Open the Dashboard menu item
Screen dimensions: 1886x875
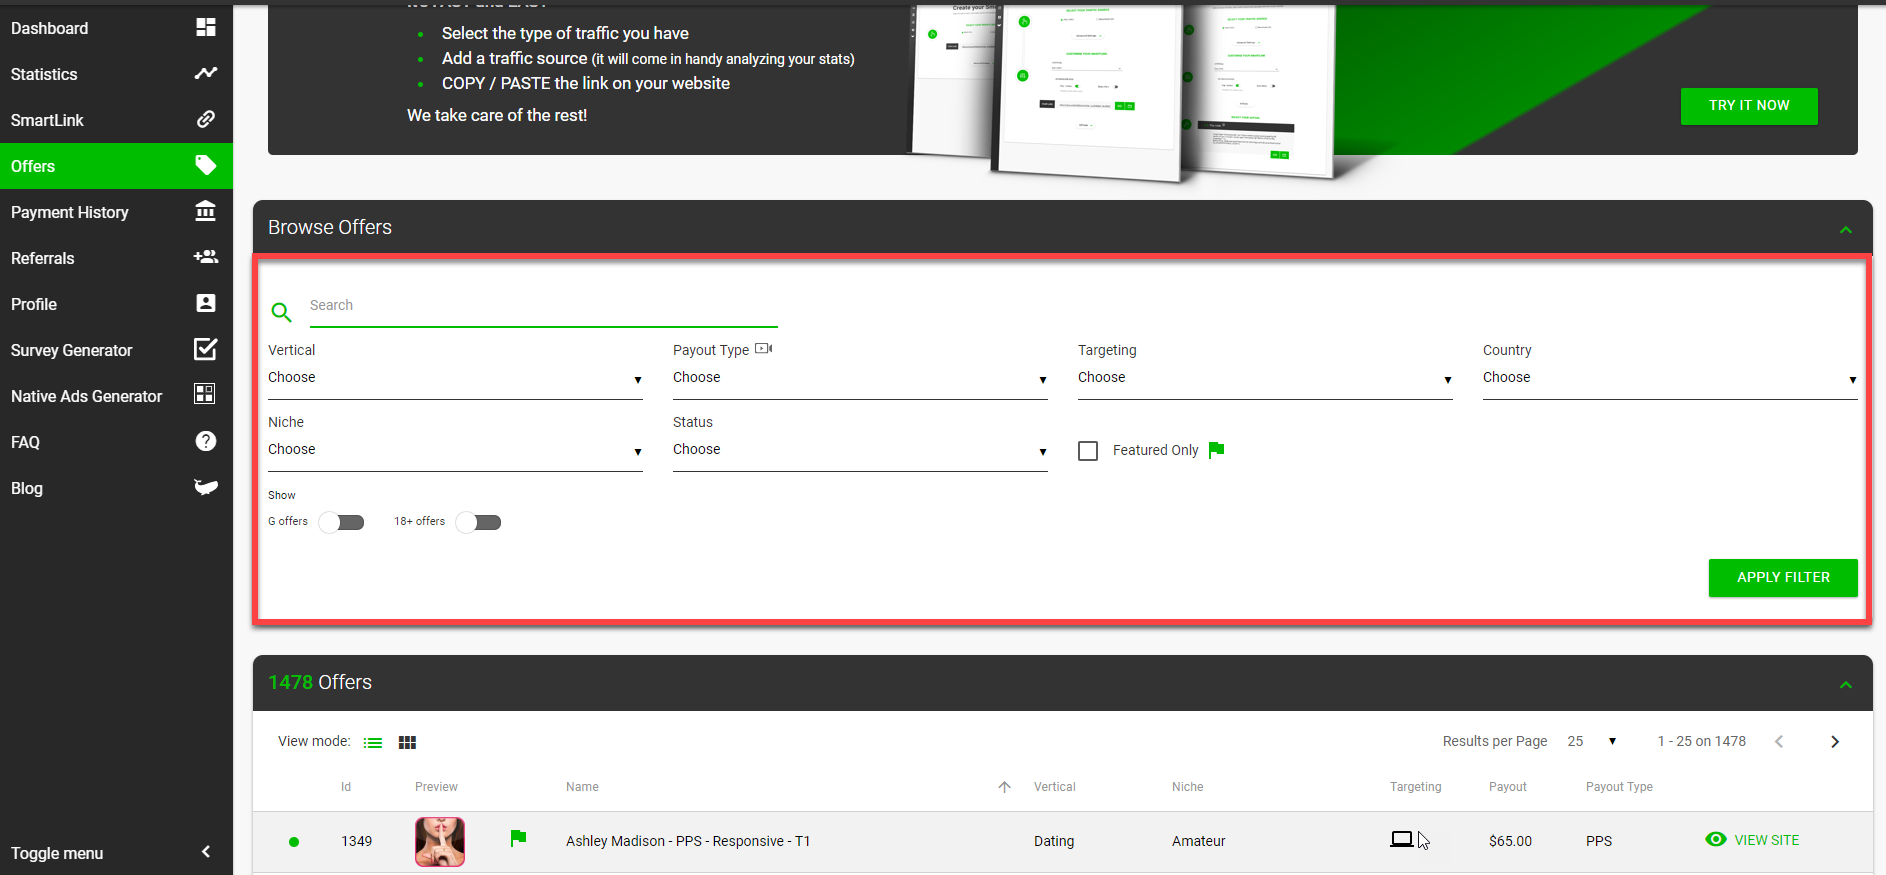116,28
